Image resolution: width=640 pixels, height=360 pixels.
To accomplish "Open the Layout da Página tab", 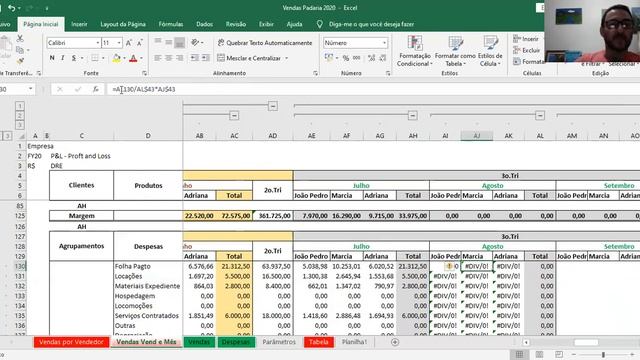I will [x=123, y=24].
